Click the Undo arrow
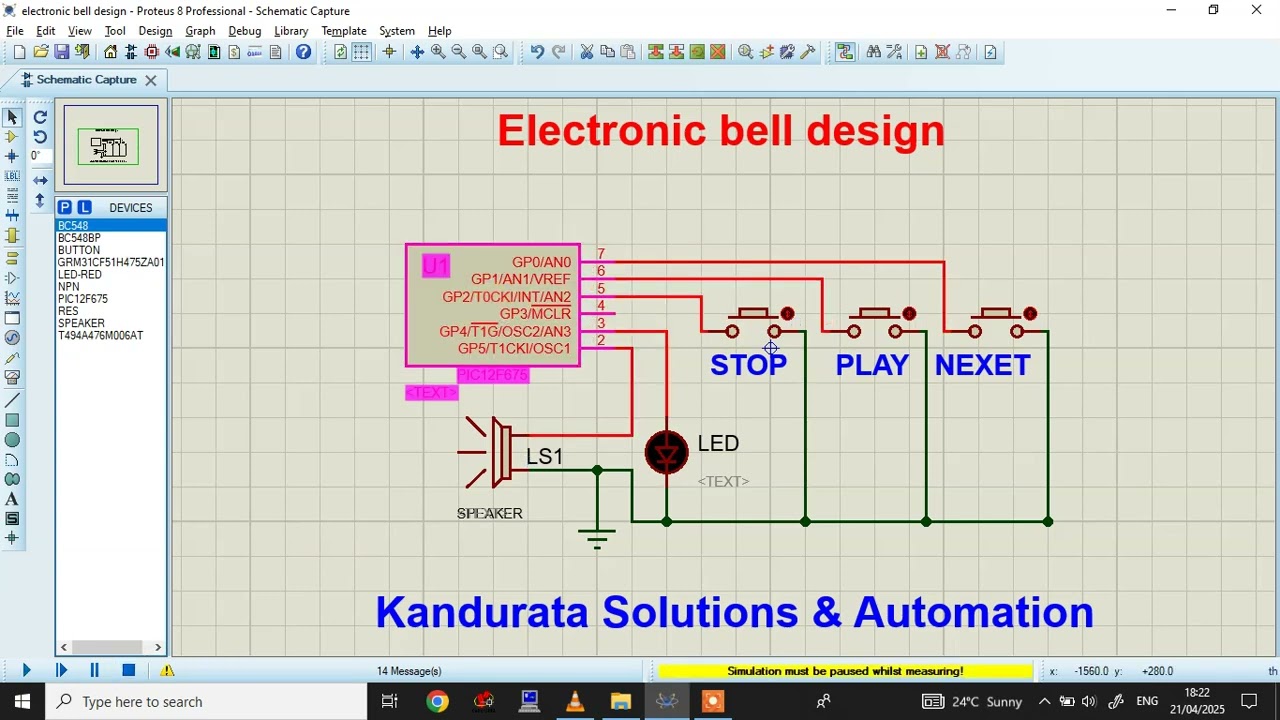 (x=537, y=52)
